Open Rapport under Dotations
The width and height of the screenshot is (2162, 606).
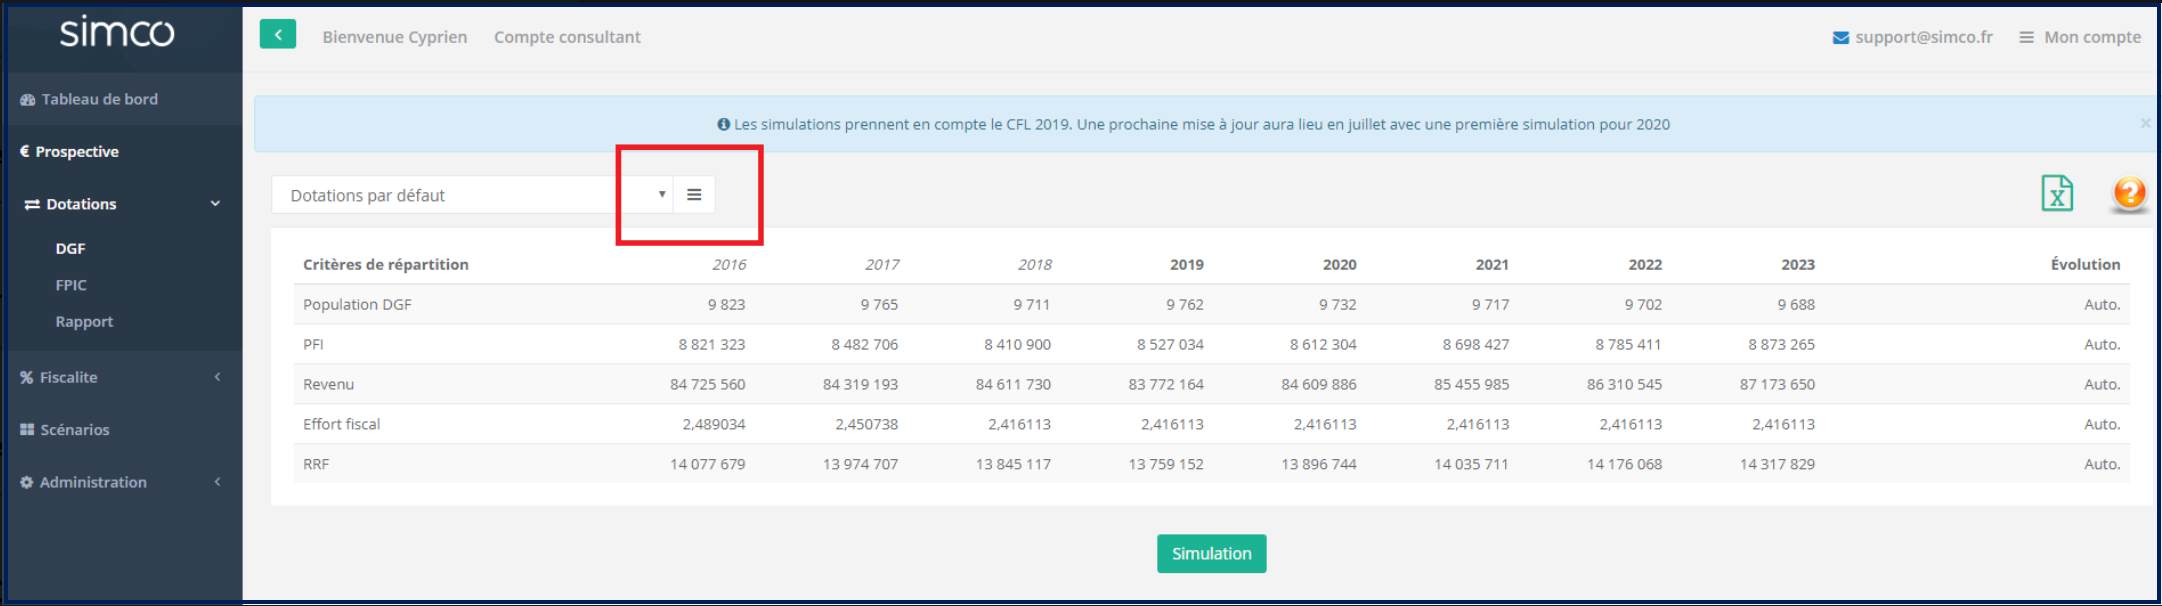[x=84, y=322]
